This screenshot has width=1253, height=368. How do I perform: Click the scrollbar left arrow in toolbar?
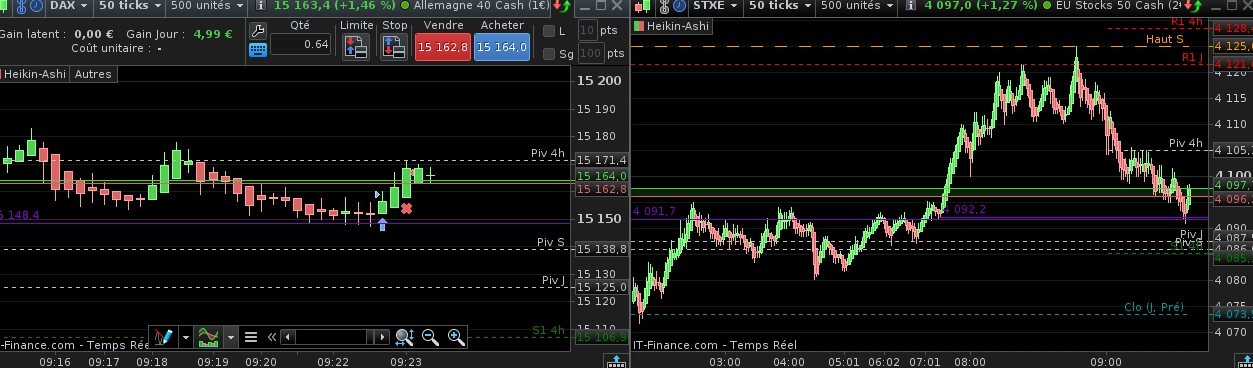288,337
